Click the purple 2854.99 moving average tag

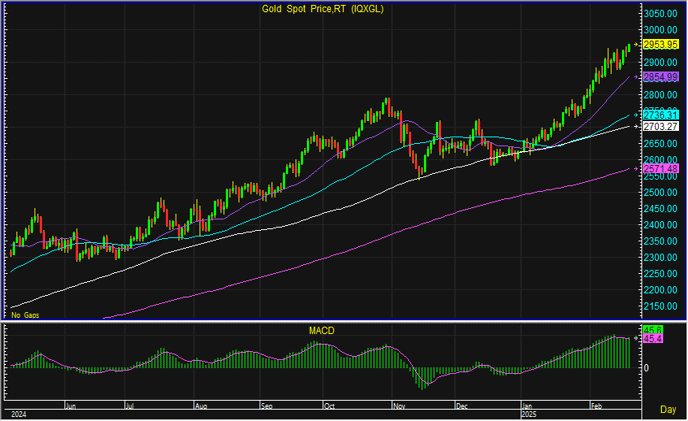[661, 77]
